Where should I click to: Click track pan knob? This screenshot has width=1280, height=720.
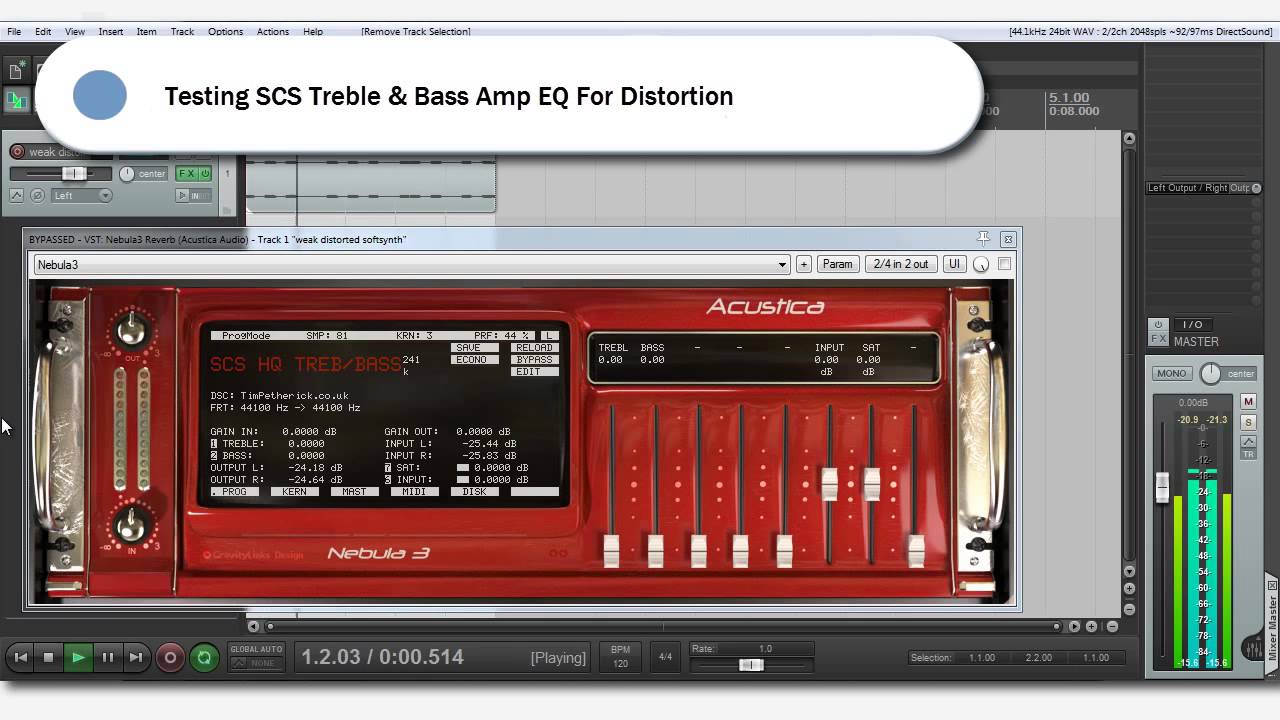[127, 174]
